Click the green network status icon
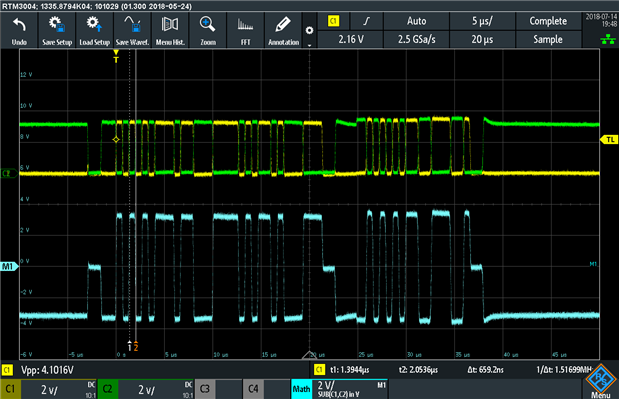Screen dimensions: 619x399 pyautogui.click(x=608, y=39)
